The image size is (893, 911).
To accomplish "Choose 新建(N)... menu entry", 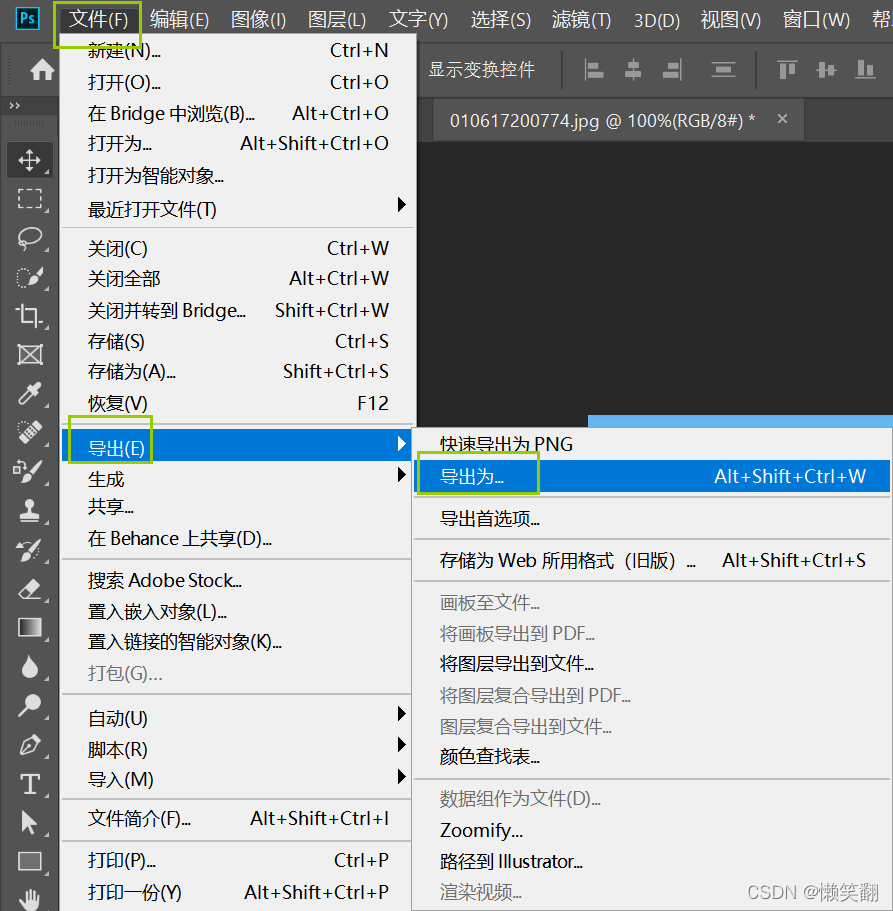I will (238, 51).
